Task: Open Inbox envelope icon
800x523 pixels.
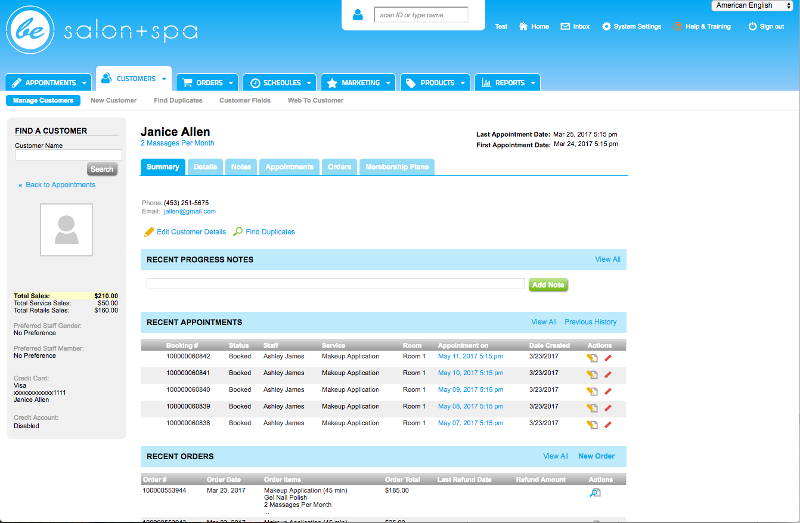Action: click(565, 26)
